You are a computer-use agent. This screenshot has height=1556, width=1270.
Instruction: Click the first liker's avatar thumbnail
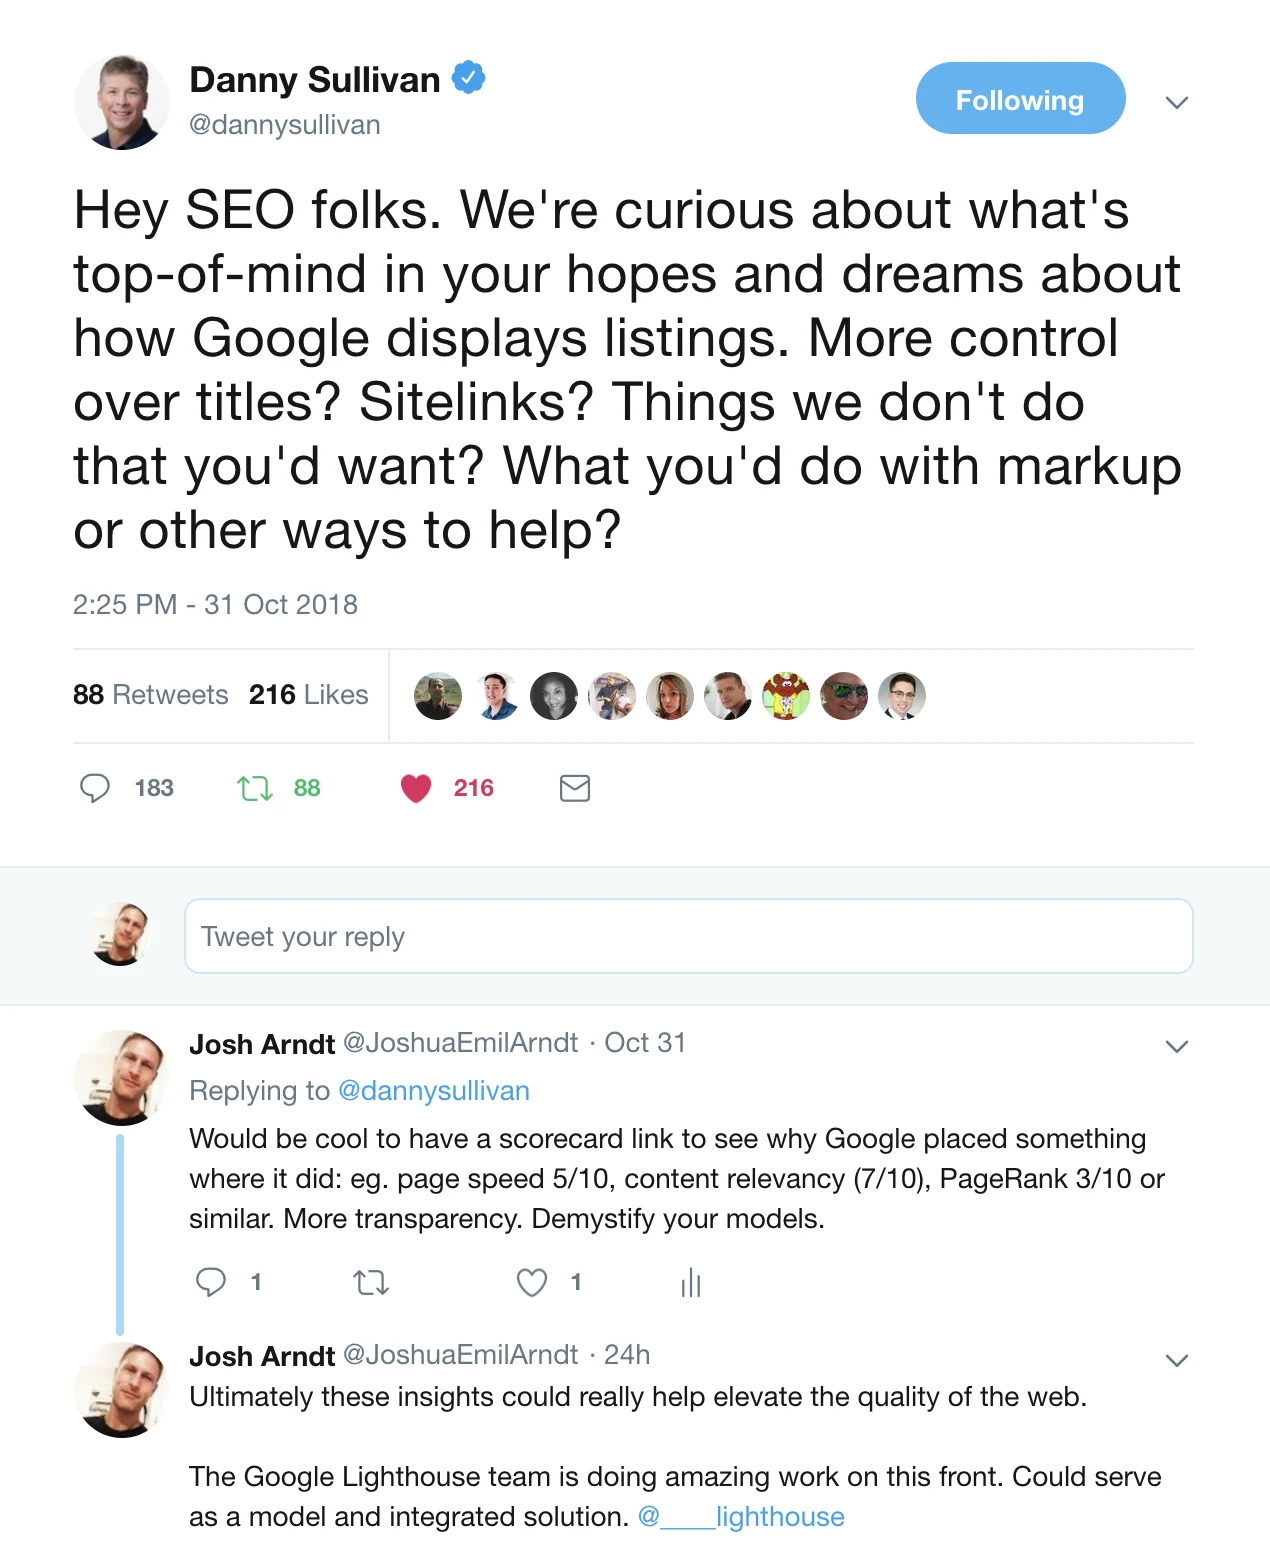(x=438, y=696)
